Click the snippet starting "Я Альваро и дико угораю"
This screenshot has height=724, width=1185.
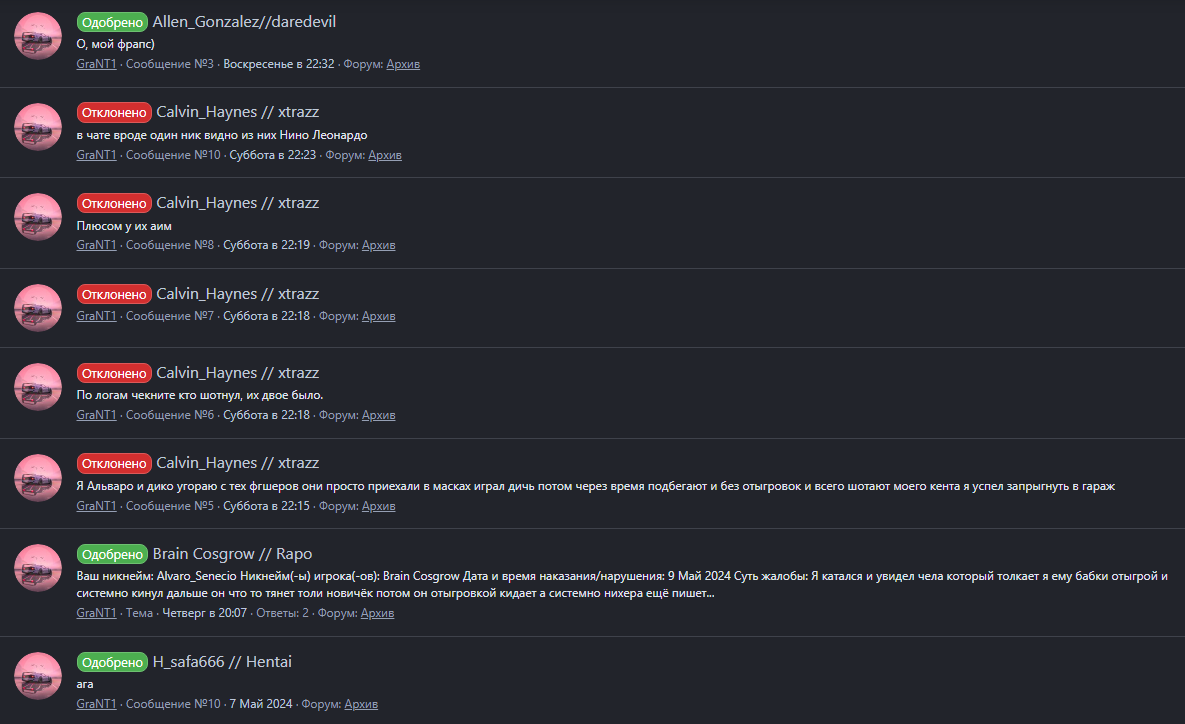[x=595, y=486]
